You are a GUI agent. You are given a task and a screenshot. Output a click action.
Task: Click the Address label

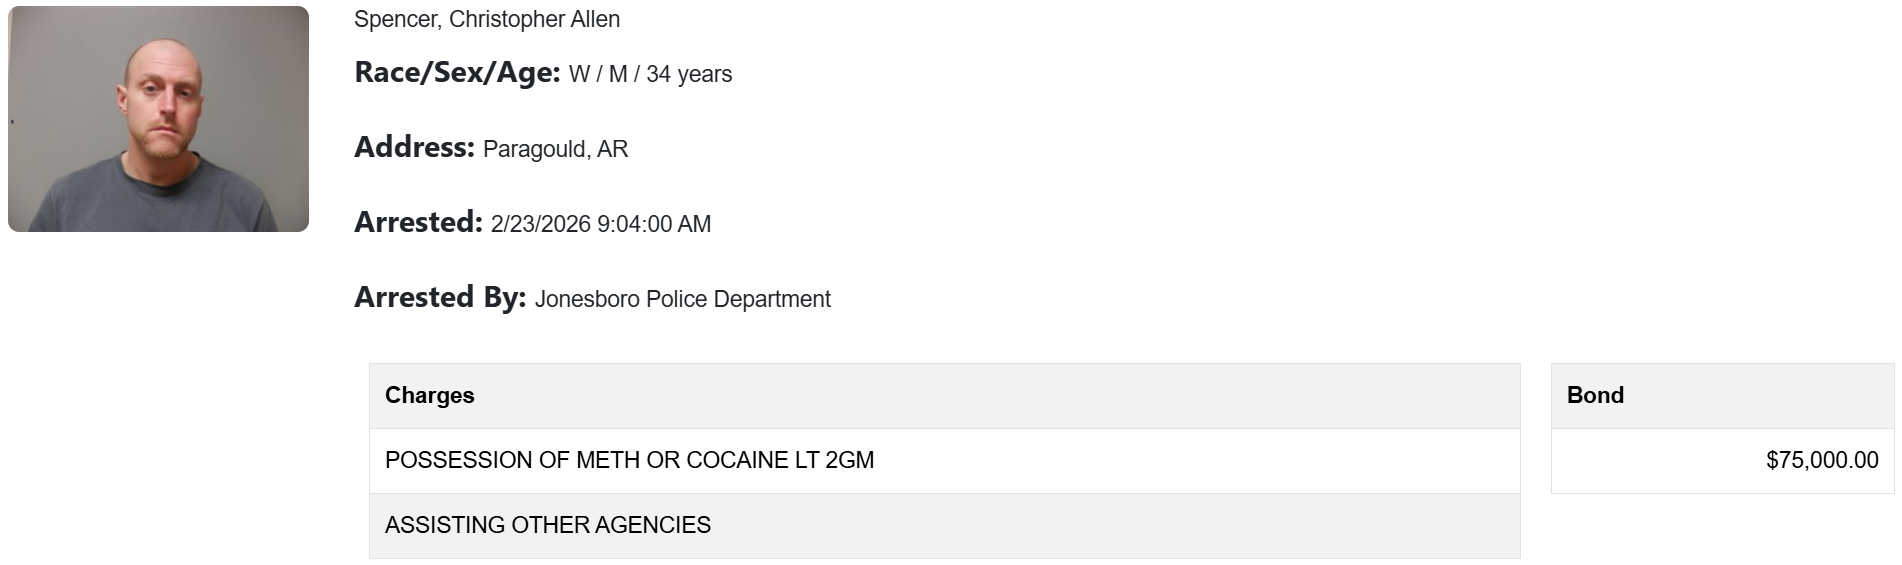(x=414, y=148)
